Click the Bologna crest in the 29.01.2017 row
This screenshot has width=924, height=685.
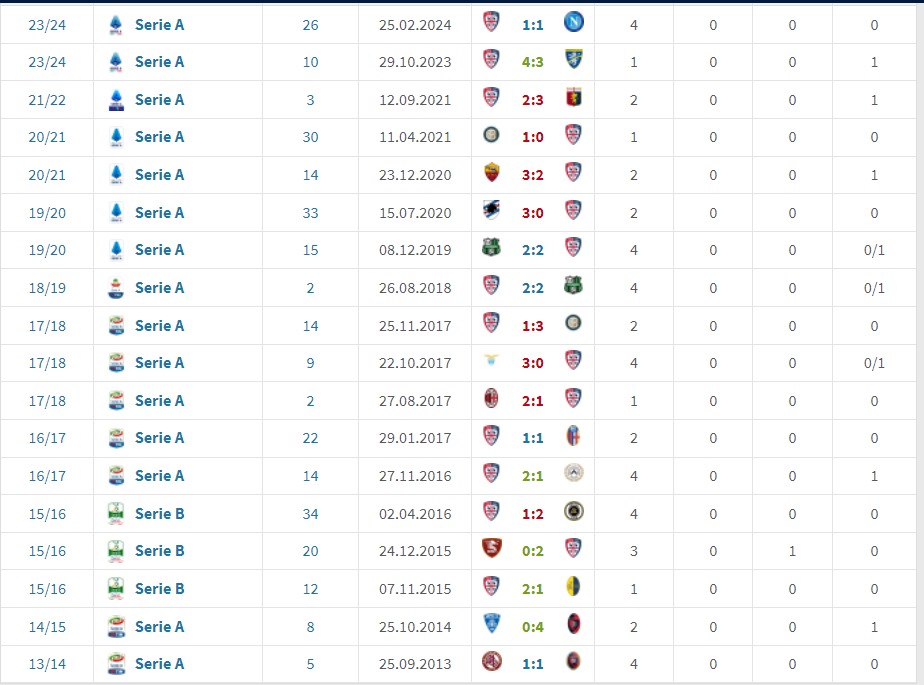[574, 437]
